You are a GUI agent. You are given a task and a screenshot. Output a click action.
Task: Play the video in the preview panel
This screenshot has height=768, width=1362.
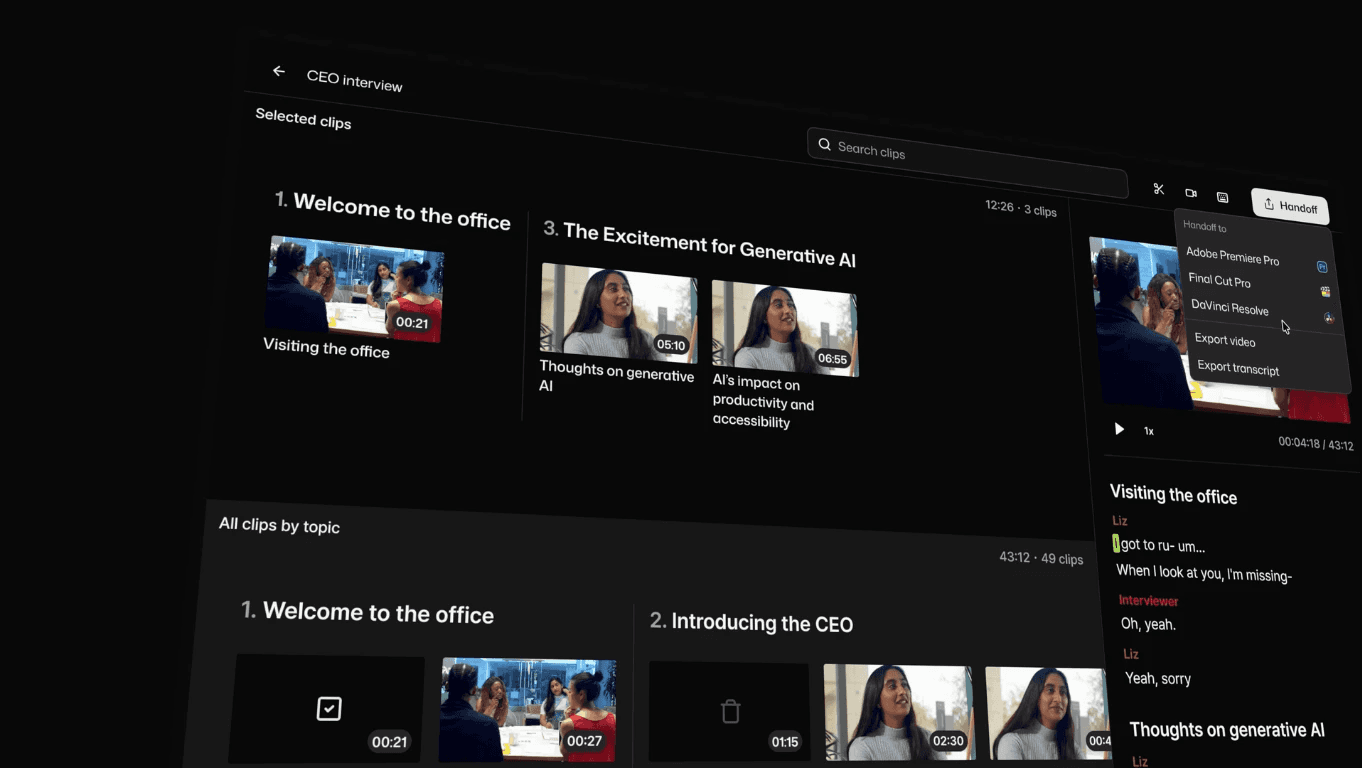pyautogui.click(x=1119, y=429)
